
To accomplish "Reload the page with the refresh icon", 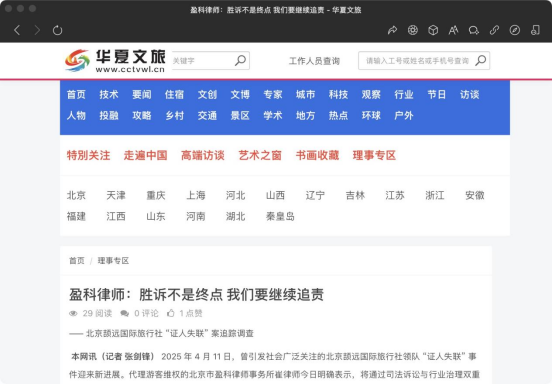I will click(x=57, y=30).
